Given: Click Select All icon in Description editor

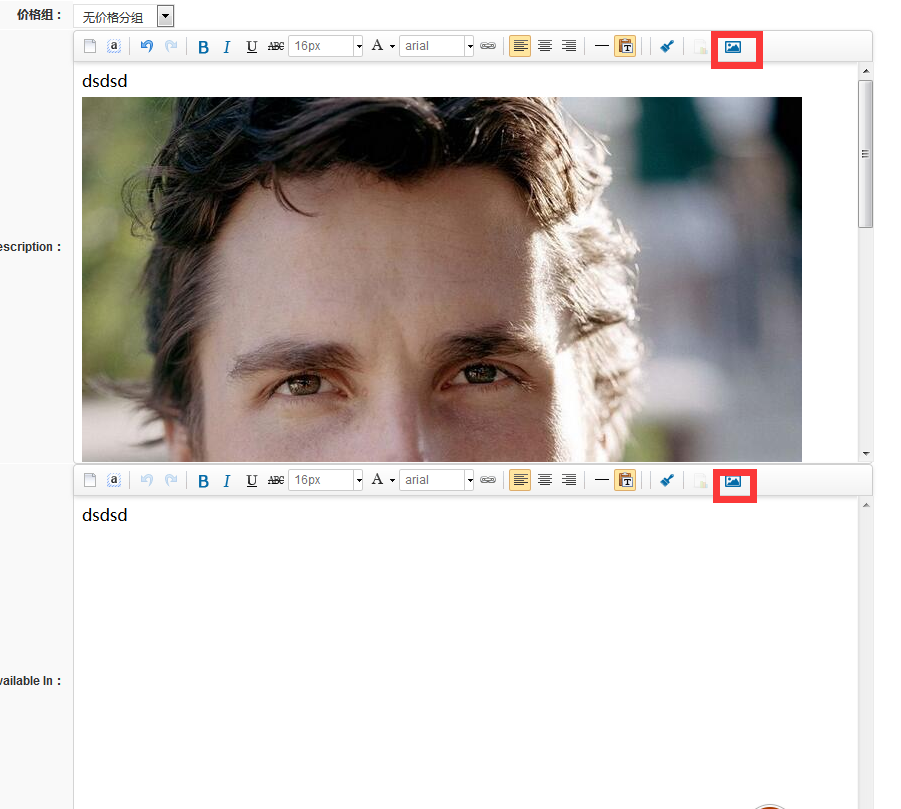Looking at the screenshot, I should coord(114,46).
